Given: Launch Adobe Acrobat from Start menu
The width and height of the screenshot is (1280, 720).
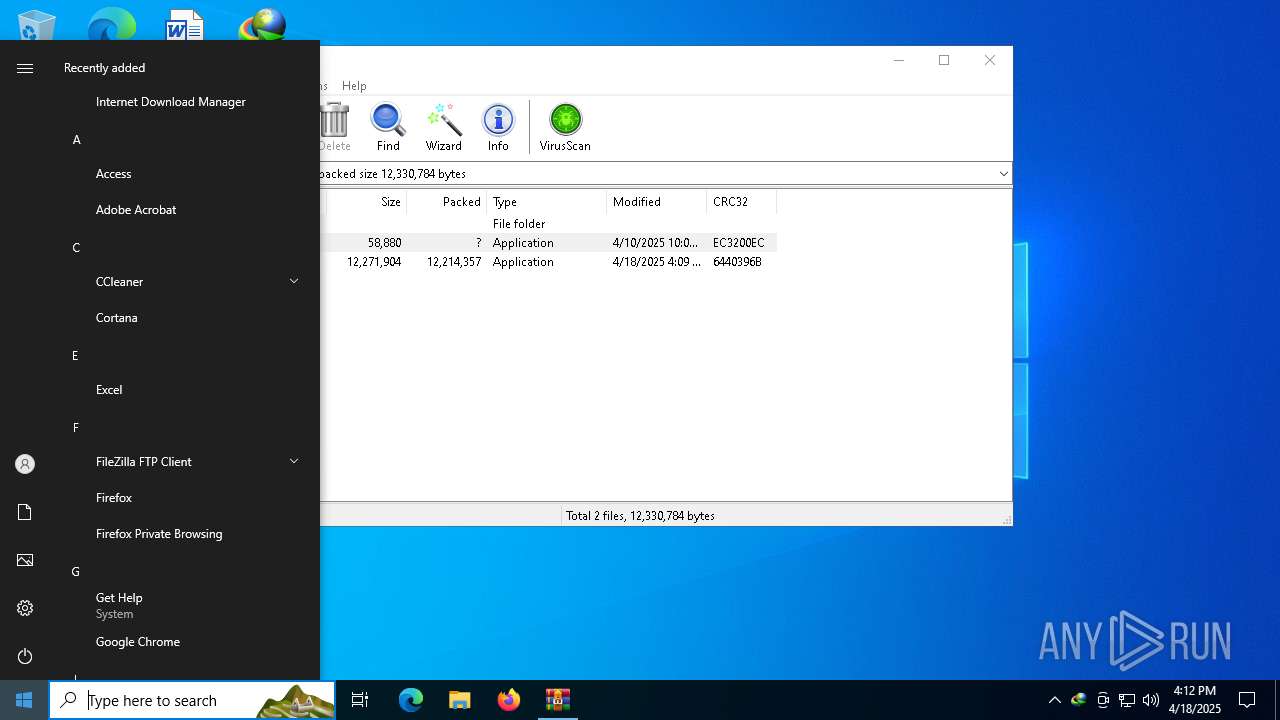Looking at the screenshot, I should pyautogui.click(x=136, y=210).
